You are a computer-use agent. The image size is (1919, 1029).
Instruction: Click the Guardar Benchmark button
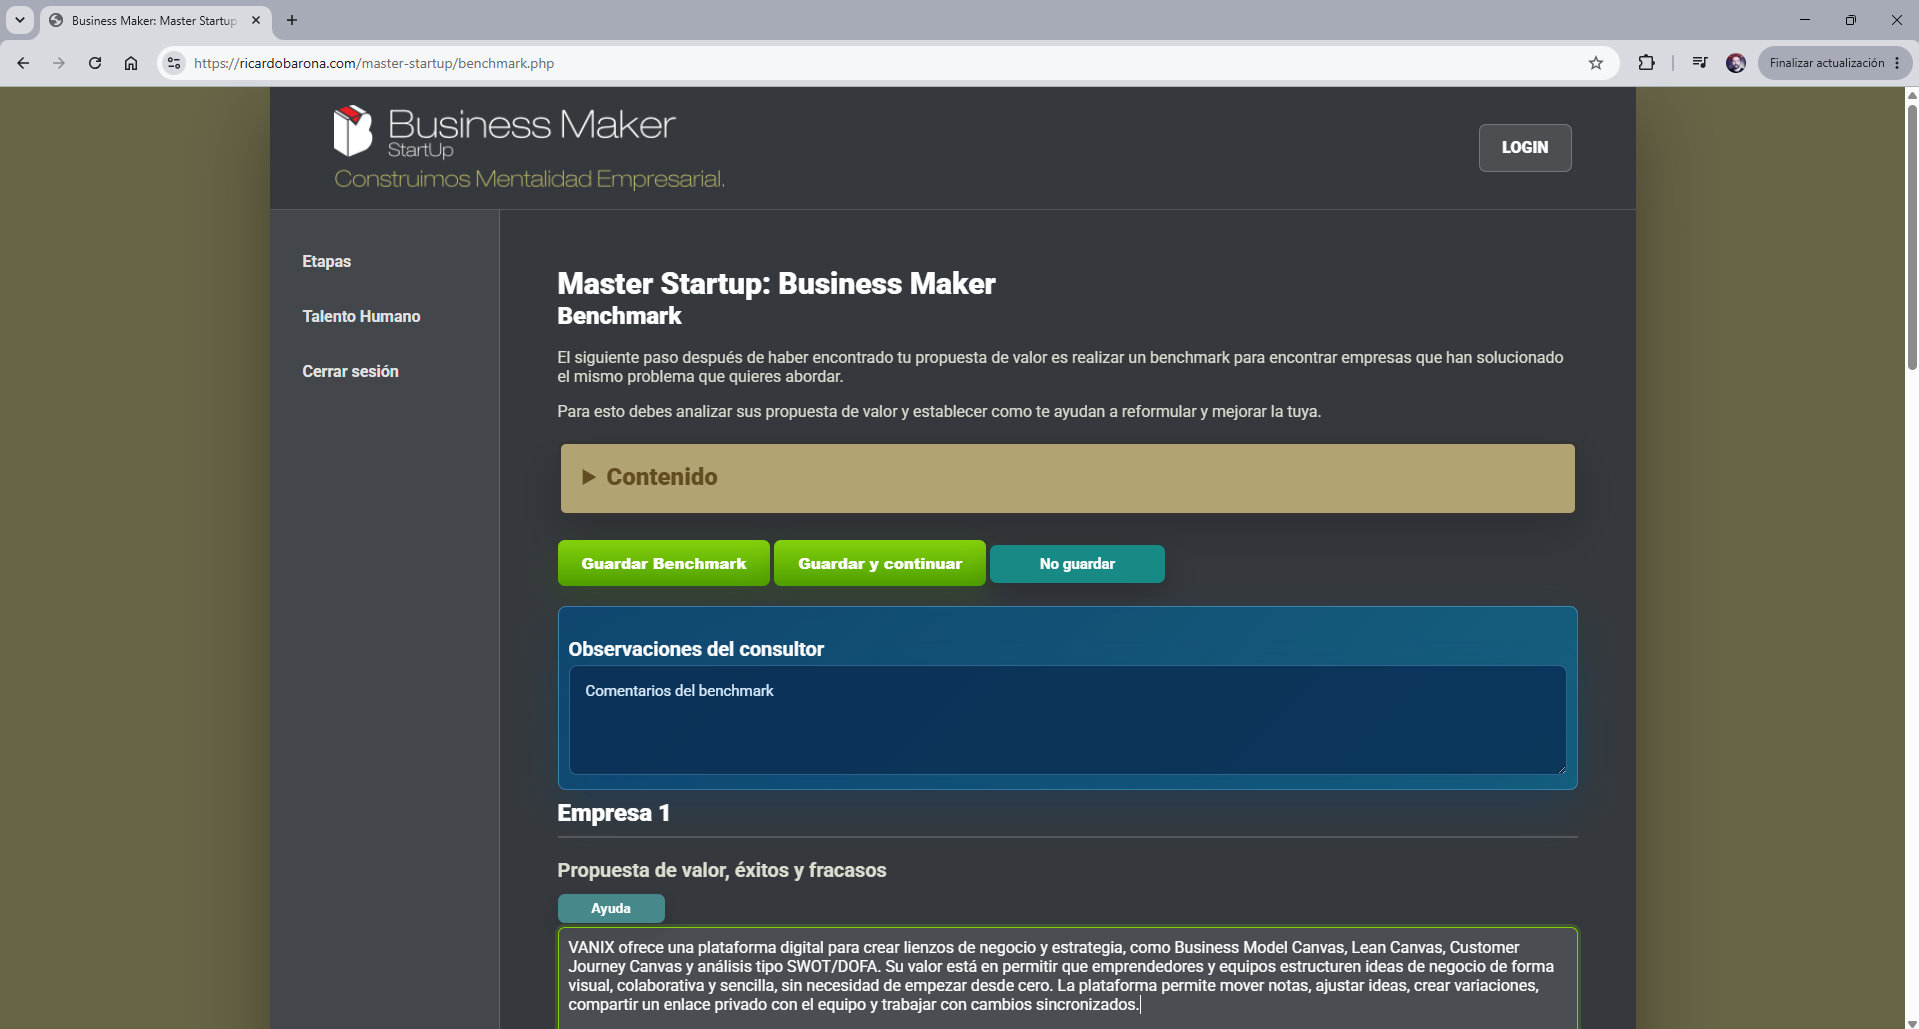click(x=664, y=563)
